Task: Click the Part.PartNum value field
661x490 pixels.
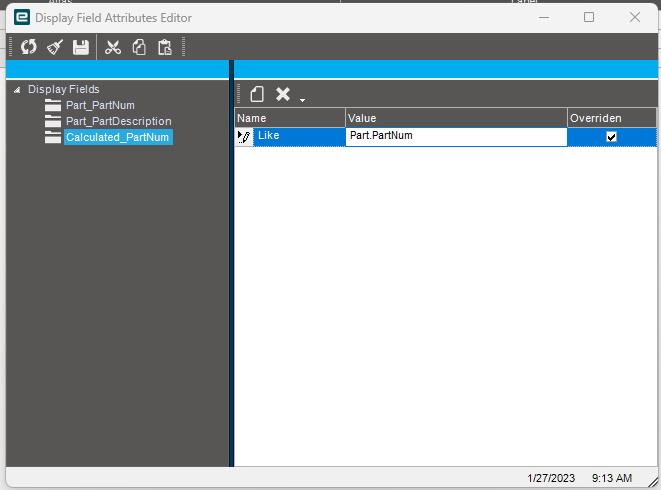Action: [x=456, y=137]
